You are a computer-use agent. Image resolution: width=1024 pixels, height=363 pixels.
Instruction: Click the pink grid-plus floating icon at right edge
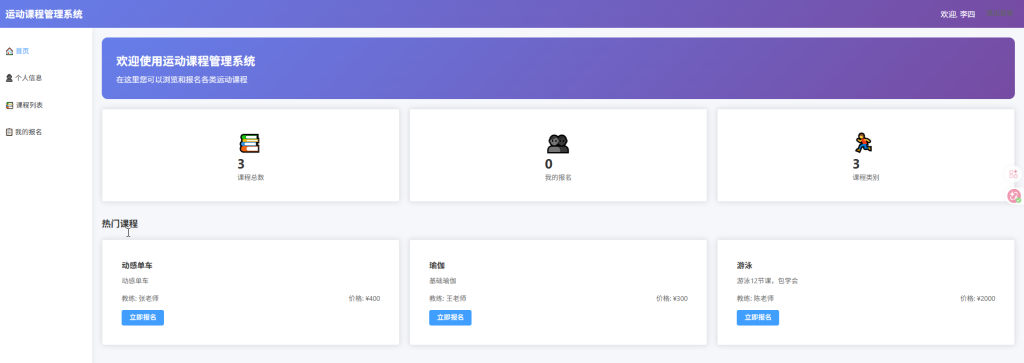pyautogui.click(x=1014, y=174)
